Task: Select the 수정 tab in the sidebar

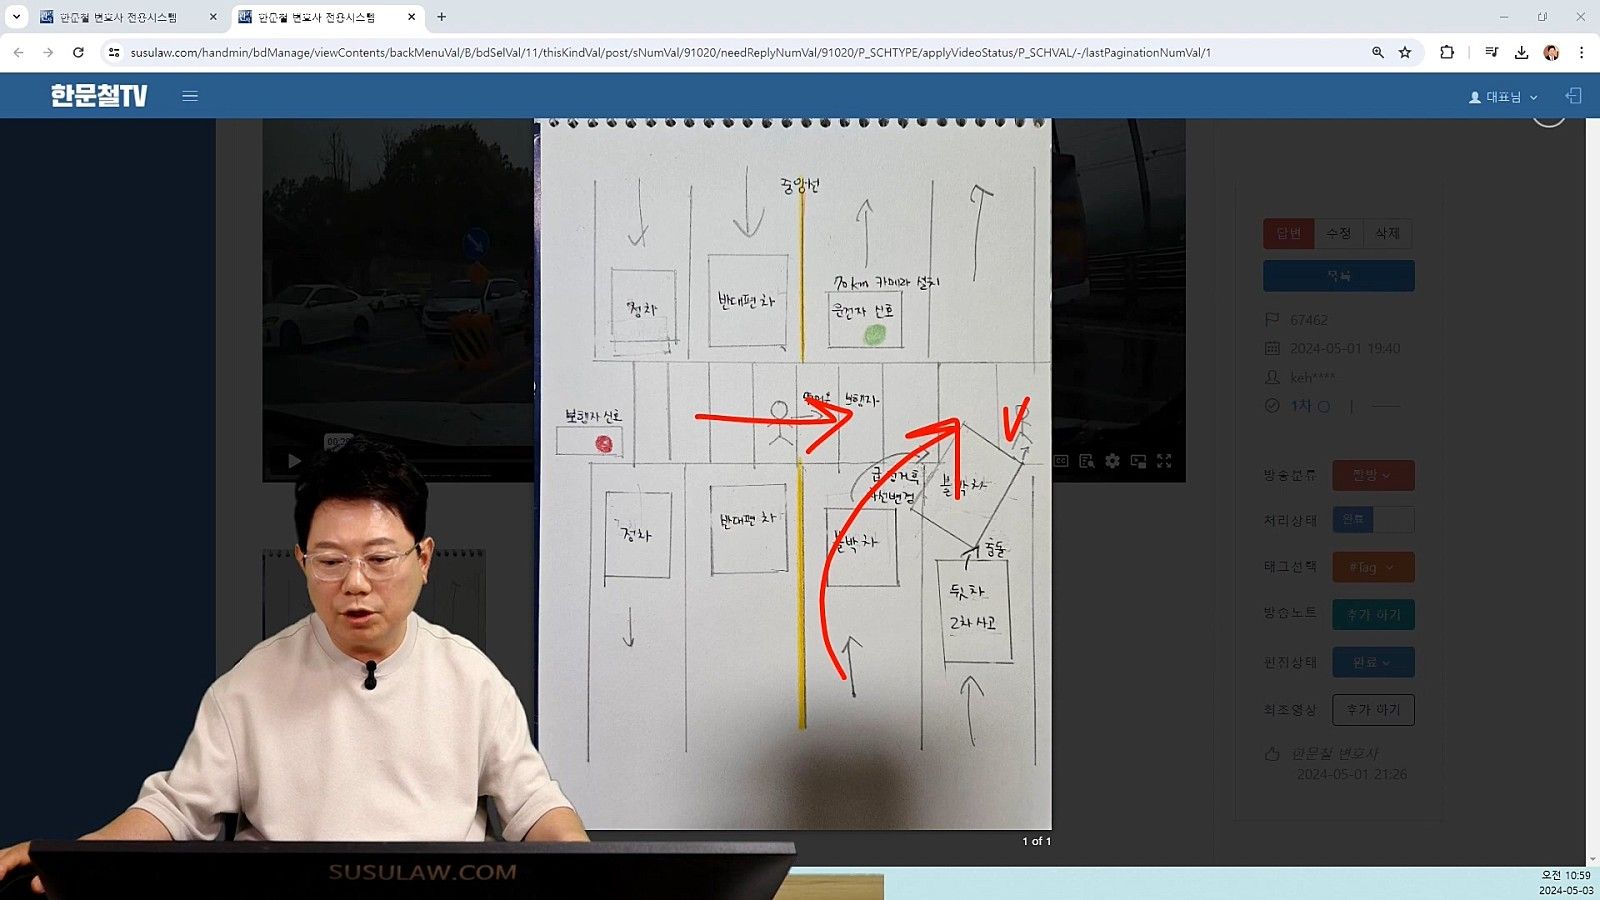Action: (x=1338, y=232)
